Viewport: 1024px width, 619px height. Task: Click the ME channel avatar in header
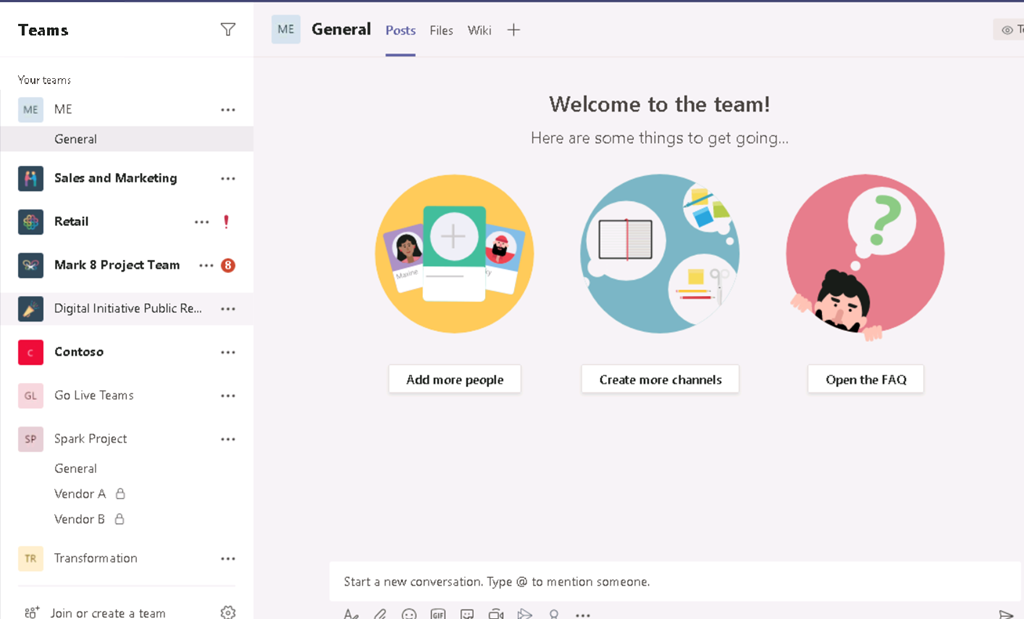coord(286,29)
